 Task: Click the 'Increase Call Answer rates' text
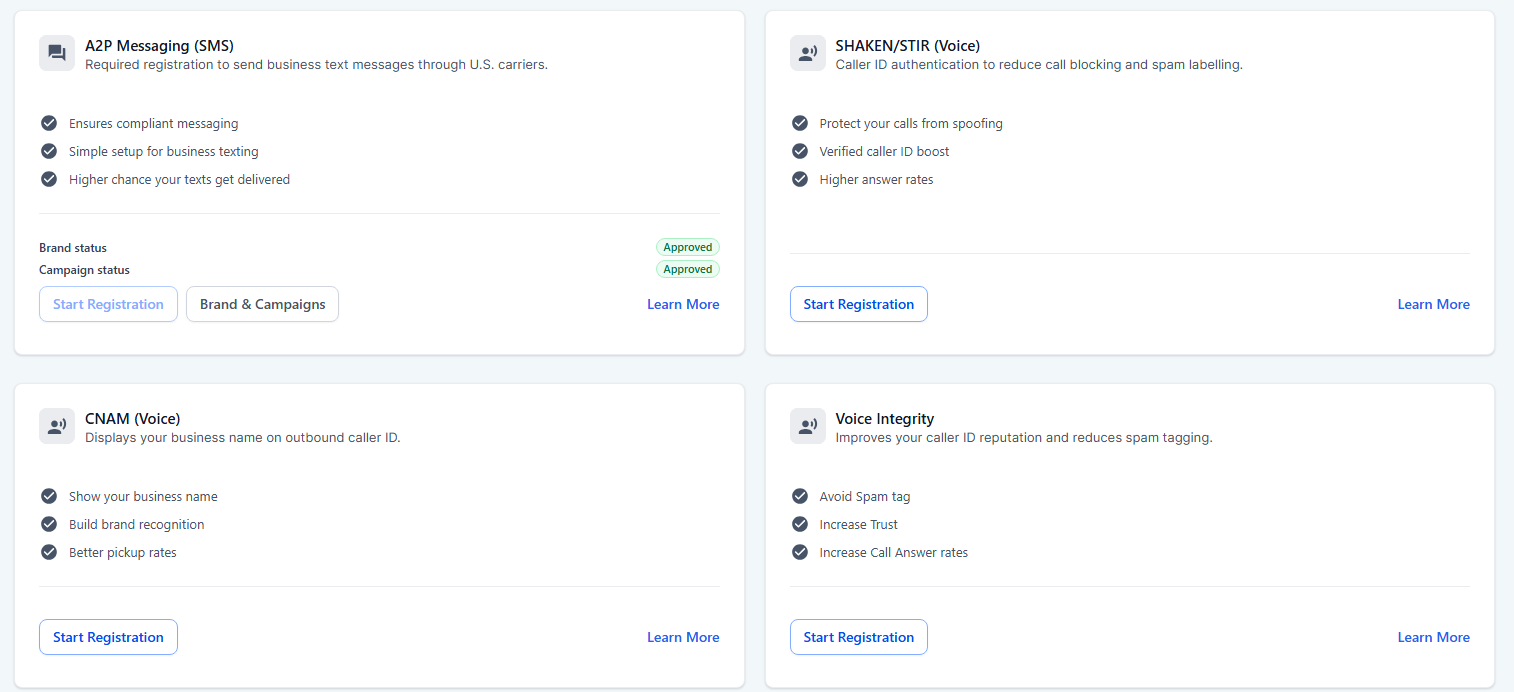click(894, 552)
